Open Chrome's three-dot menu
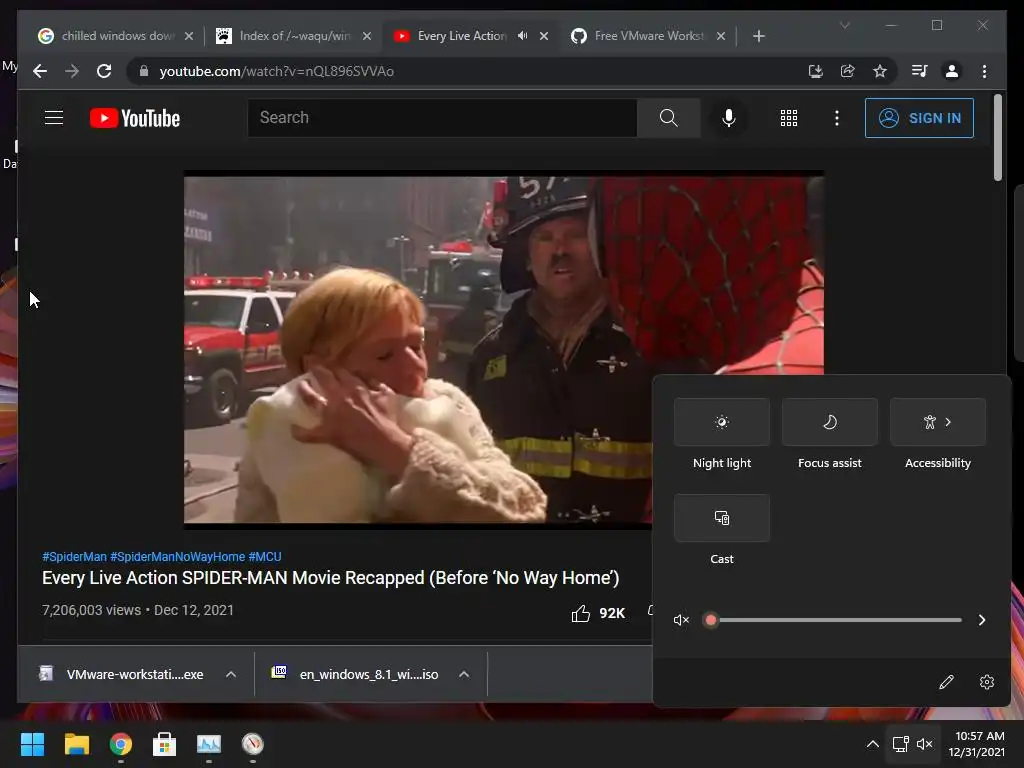1024x768 pixels. click(x=984, y=71)
